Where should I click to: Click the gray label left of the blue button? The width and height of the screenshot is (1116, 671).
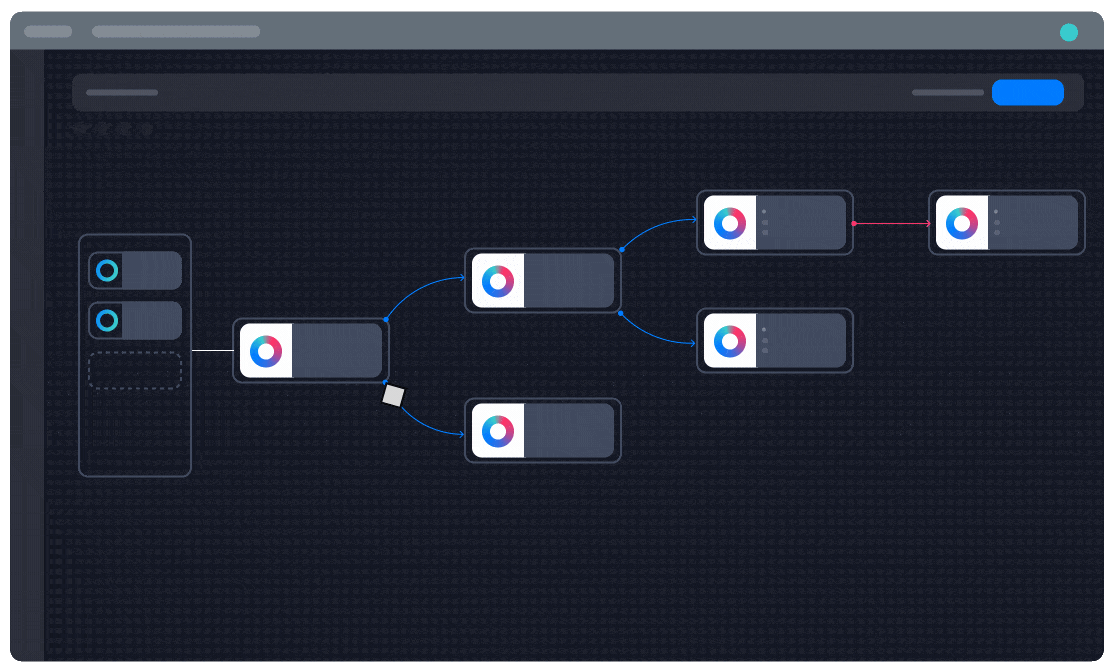(x=947, y=93)
